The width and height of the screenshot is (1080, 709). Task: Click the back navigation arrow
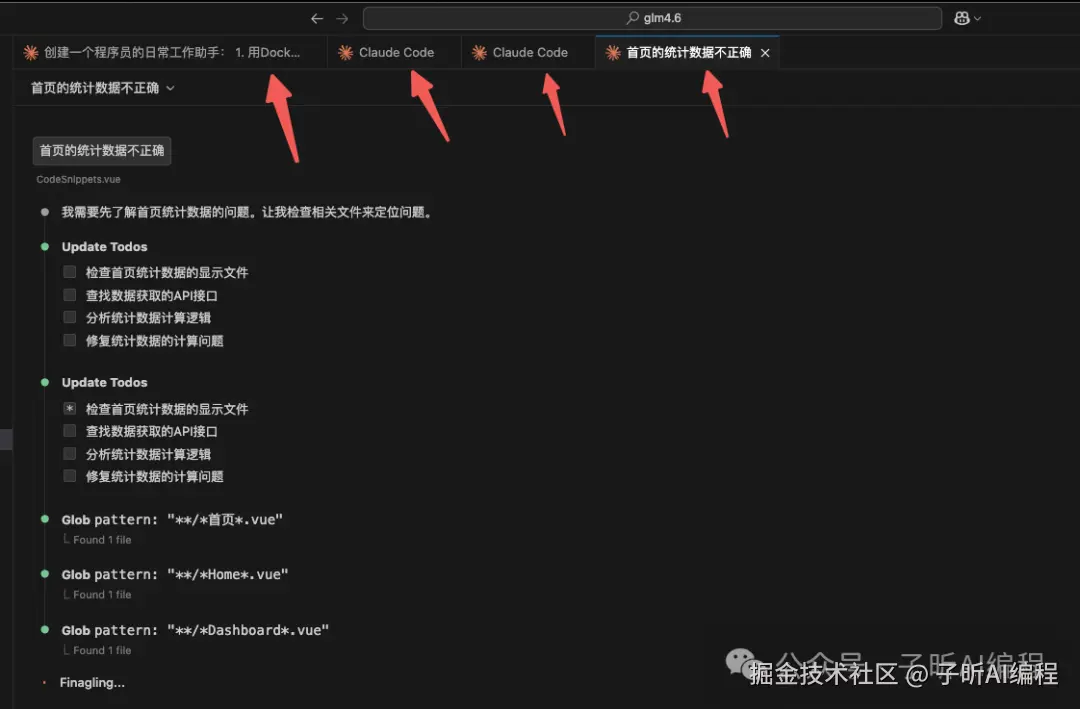point(317,17)
